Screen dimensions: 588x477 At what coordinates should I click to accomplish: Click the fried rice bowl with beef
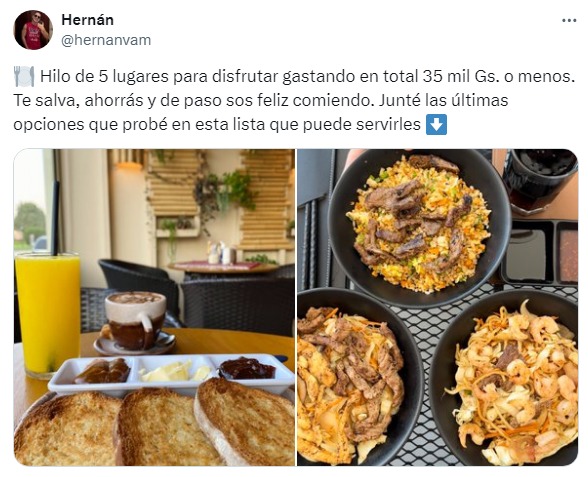click(419, 225)
